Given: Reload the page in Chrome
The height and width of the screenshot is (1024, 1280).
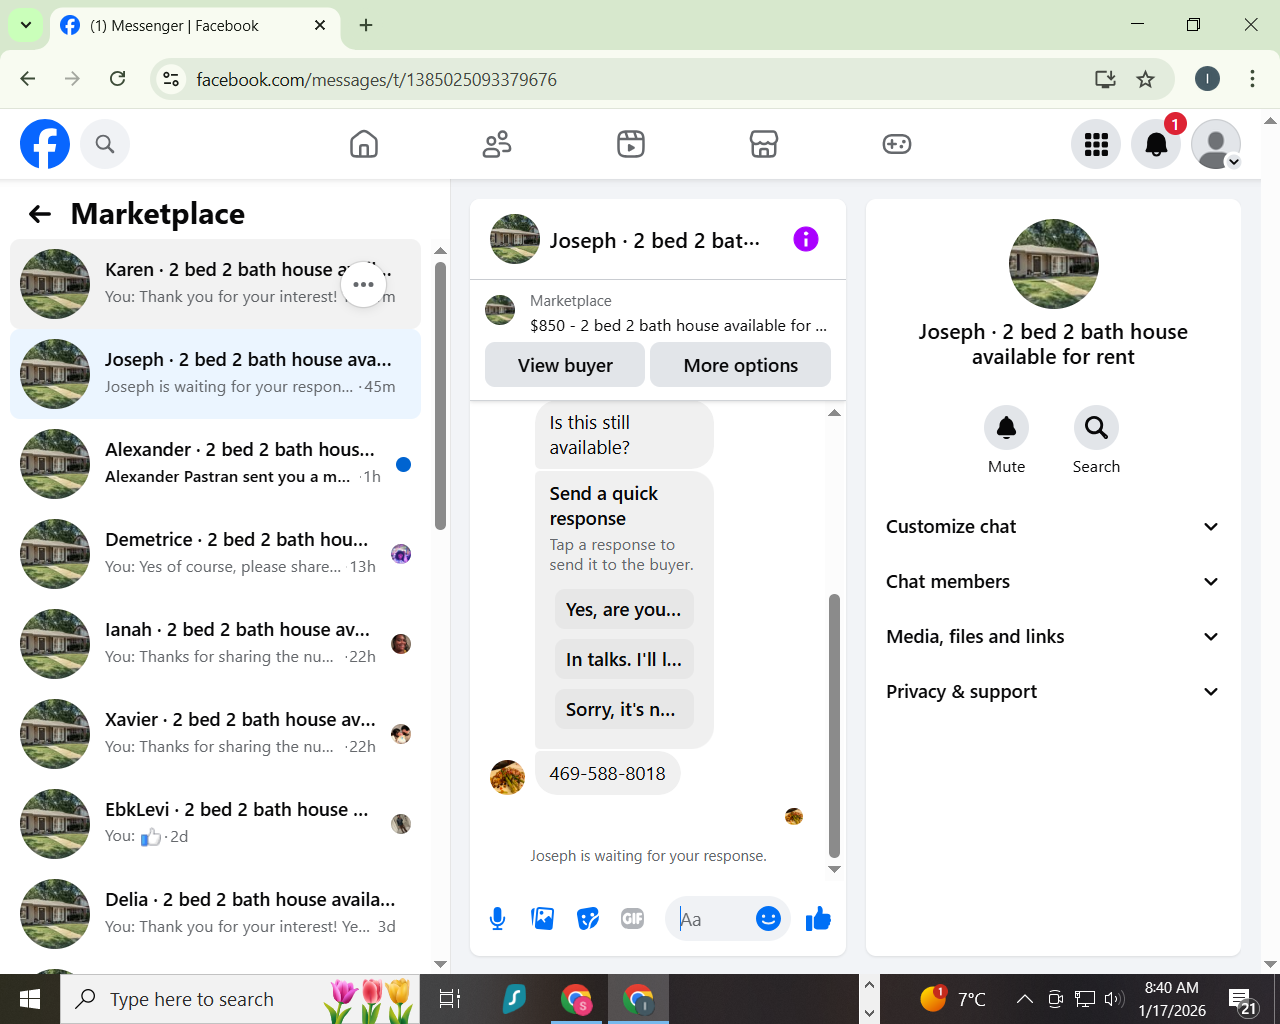Looking at the screenshot, I should [117, 79].
